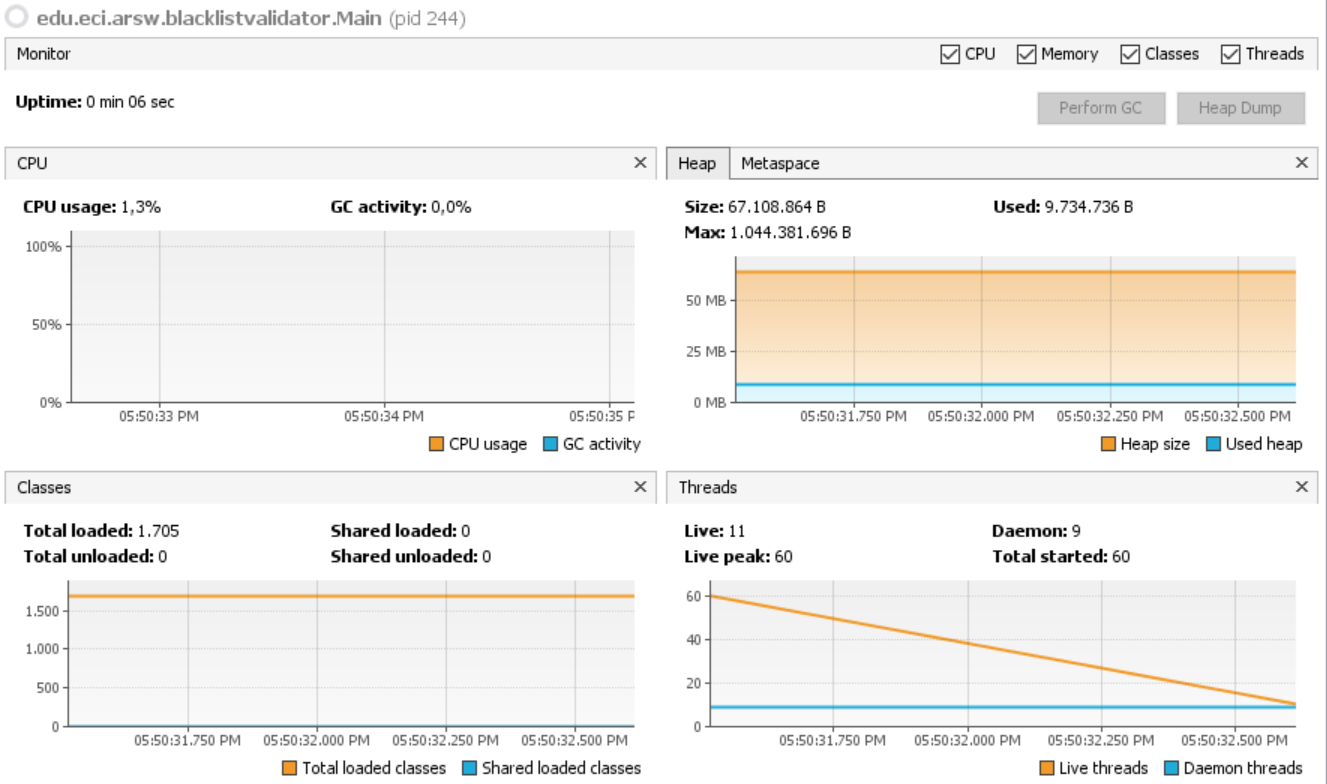Click the Perform GC button
Image resolution: width=1327 pixels, height=784 pixels.
click(1101, 108)
